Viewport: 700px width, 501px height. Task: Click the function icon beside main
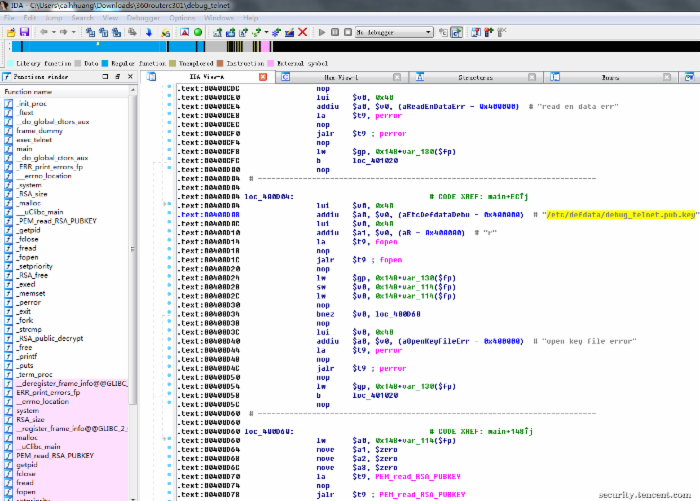8,148
